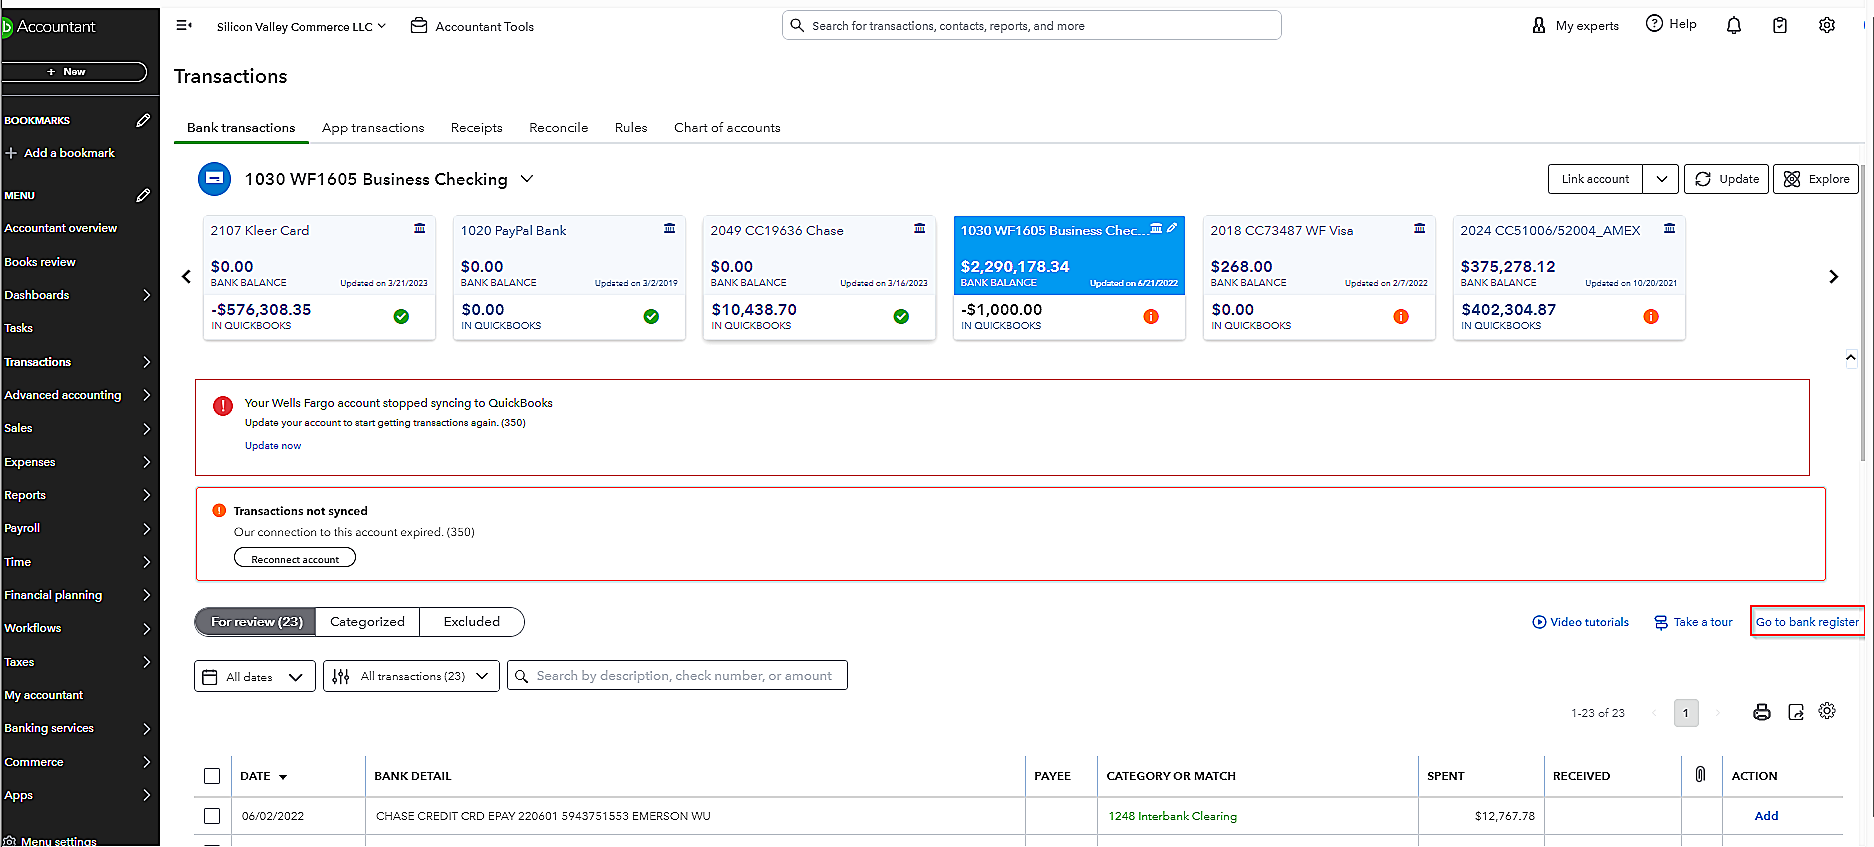This screenshot has width=1874, height=847.
Task: Switch to Receipts tab
Action: (476, 128)
